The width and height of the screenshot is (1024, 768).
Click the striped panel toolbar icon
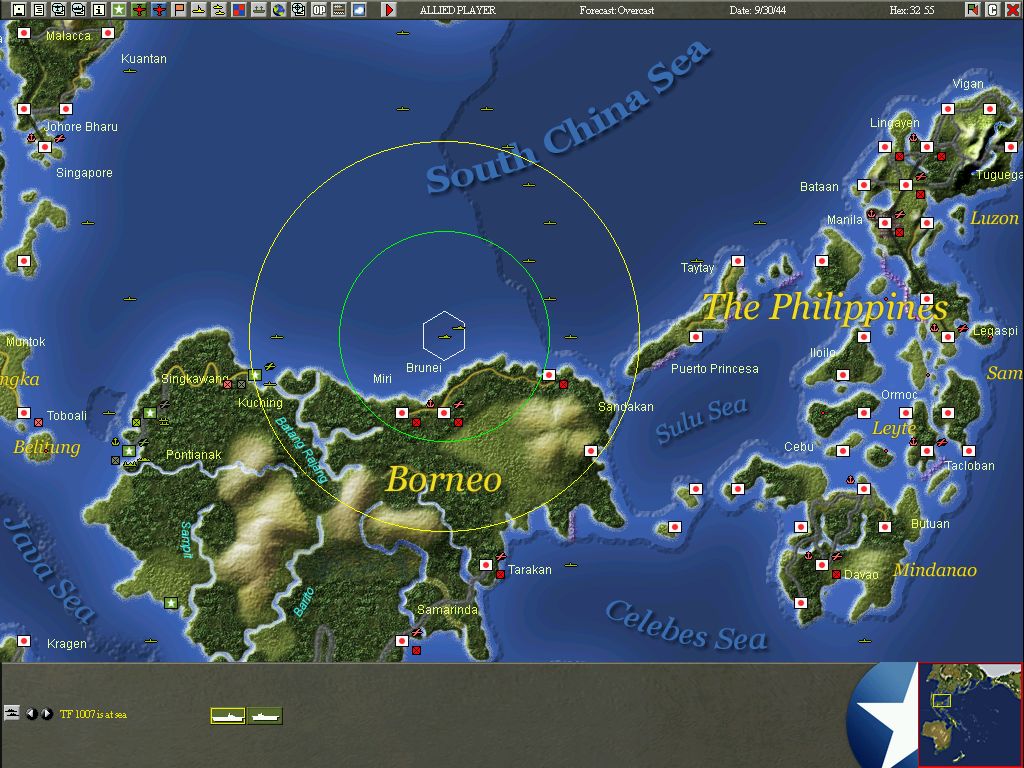(x=339, y=9)
